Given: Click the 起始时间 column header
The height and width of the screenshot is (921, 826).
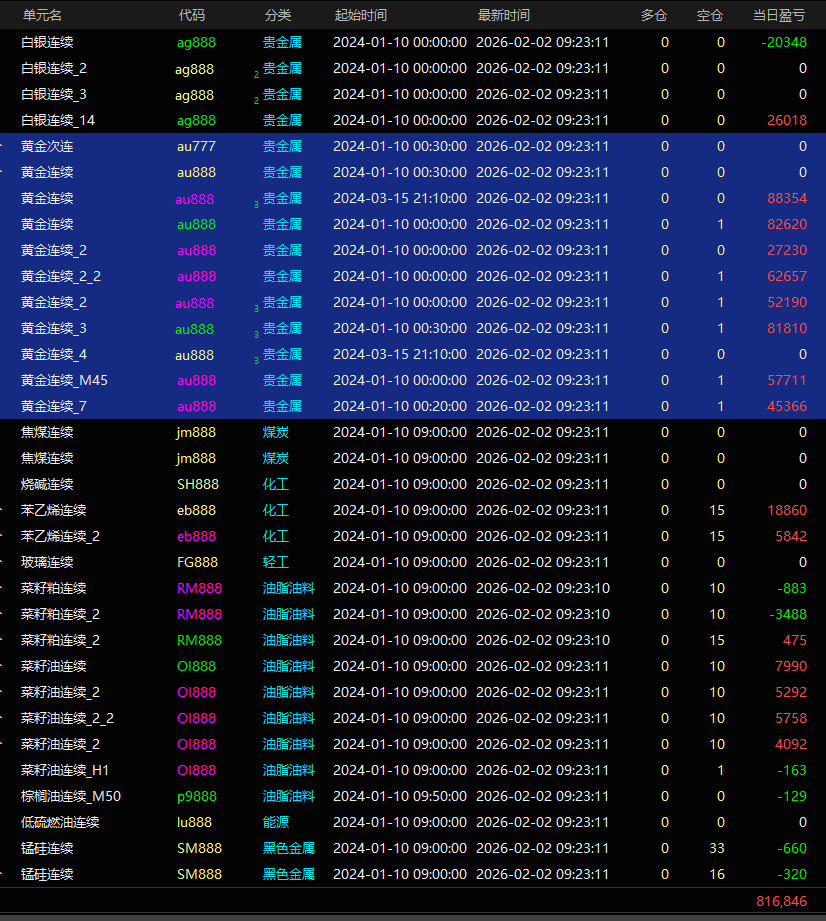Looking at the screenshot, I should 360,15.
